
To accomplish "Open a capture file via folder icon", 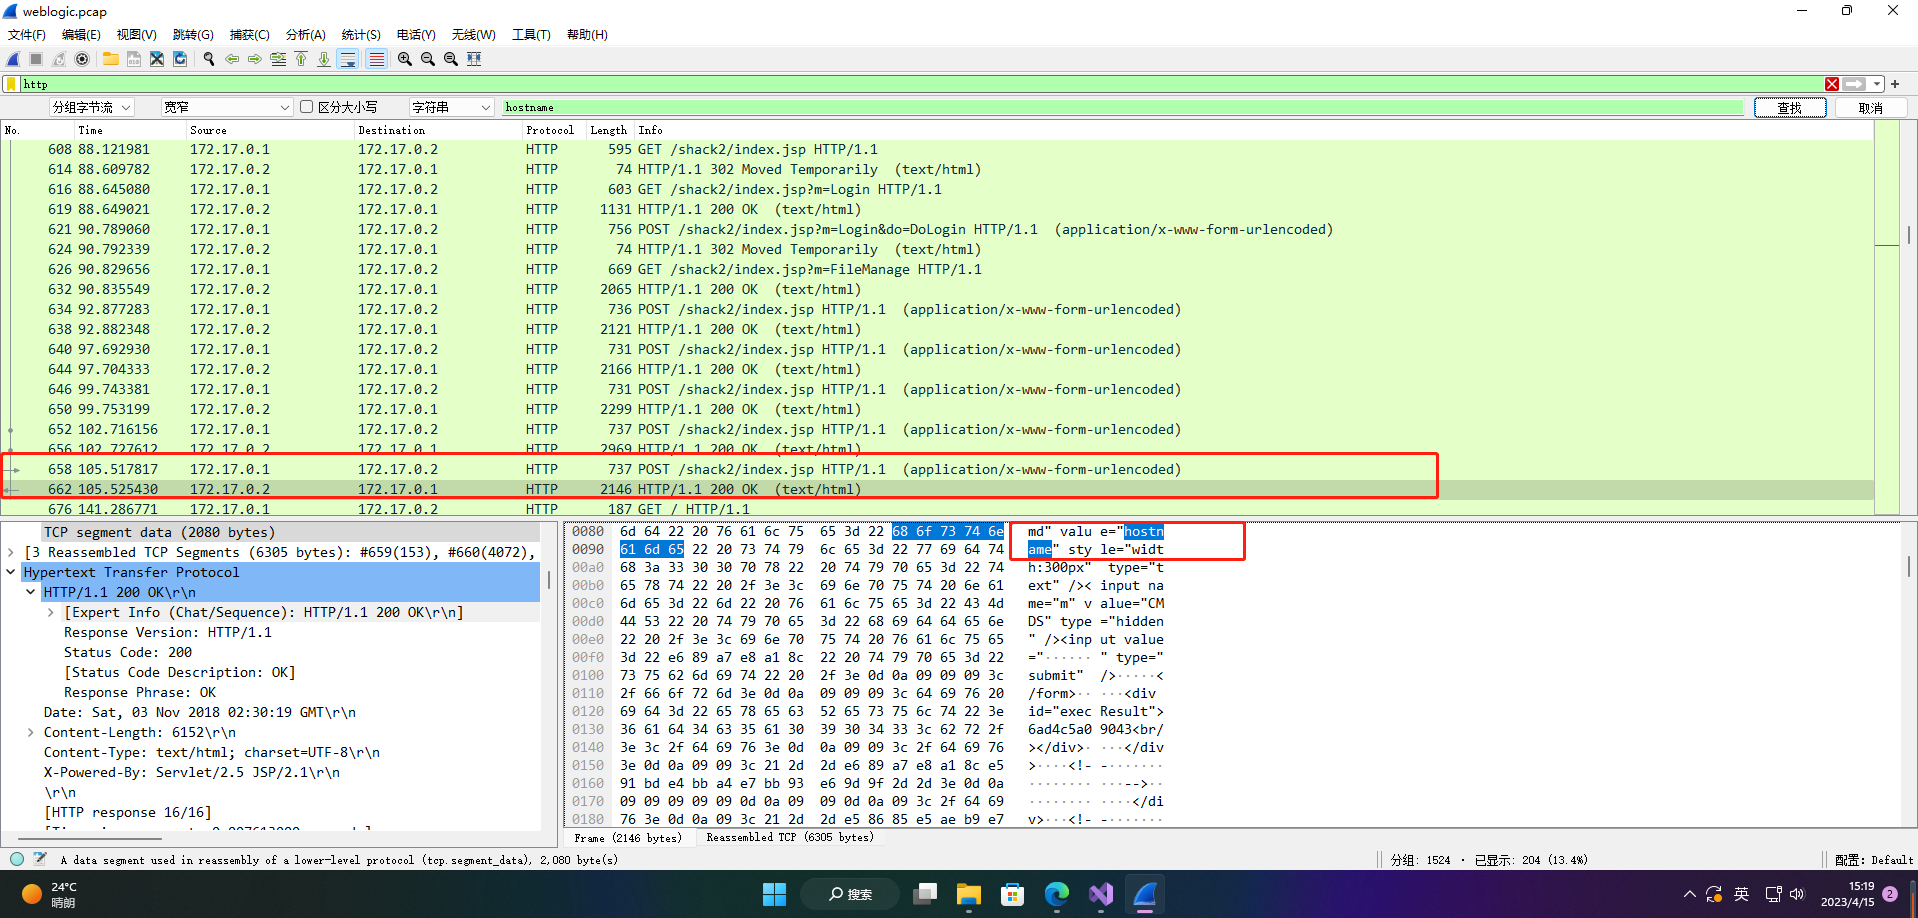I will click(111, 59).
